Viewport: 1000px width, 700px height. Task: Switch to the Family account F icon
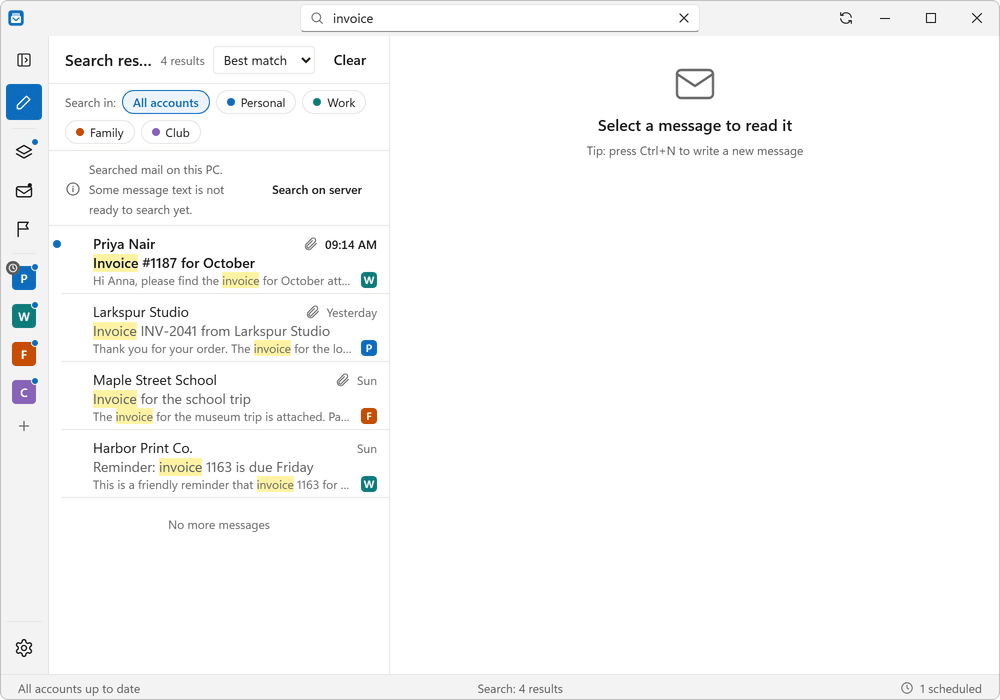pyautogui.click(x=24, y=354)
